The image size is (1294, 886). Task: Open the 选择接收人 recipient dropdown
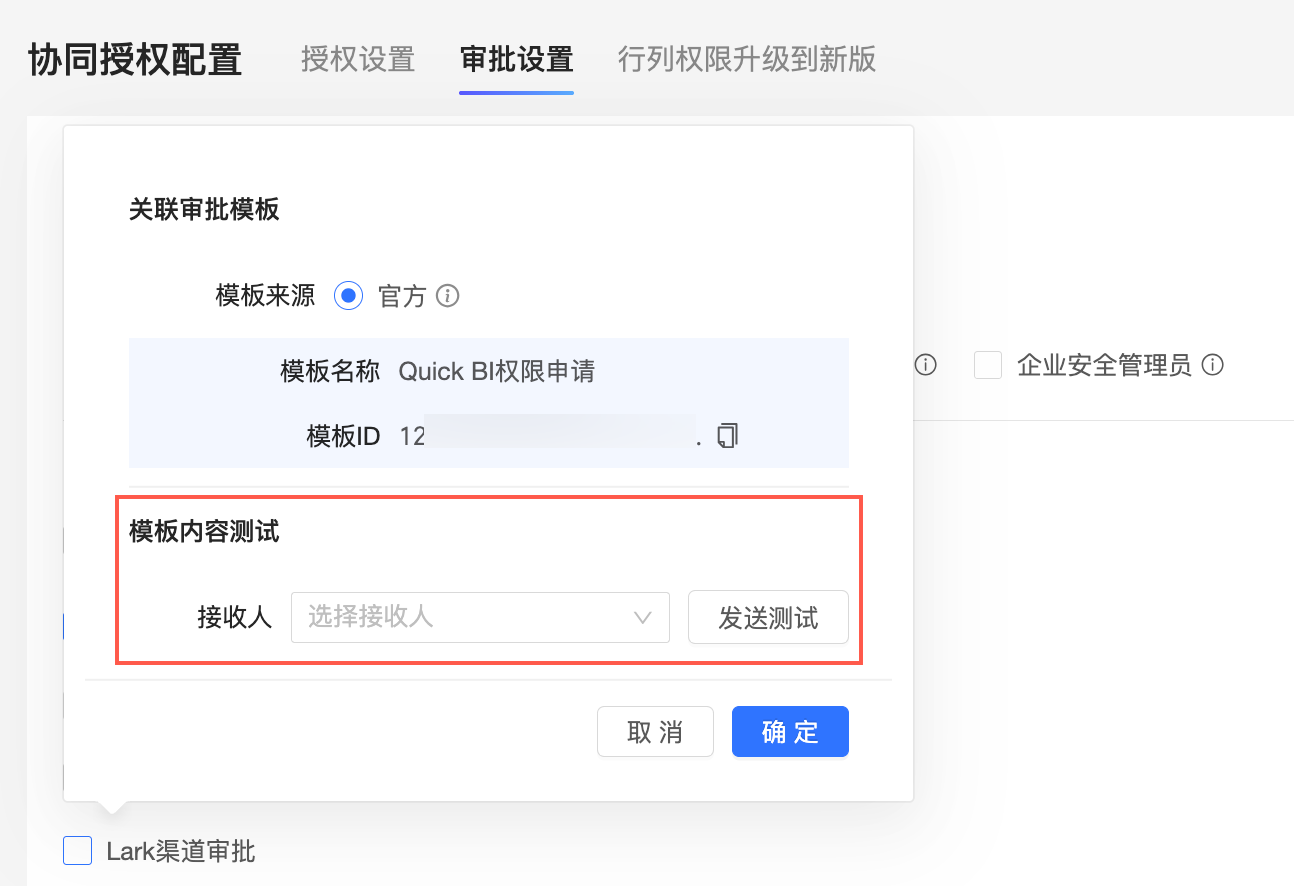pos(480,617)
